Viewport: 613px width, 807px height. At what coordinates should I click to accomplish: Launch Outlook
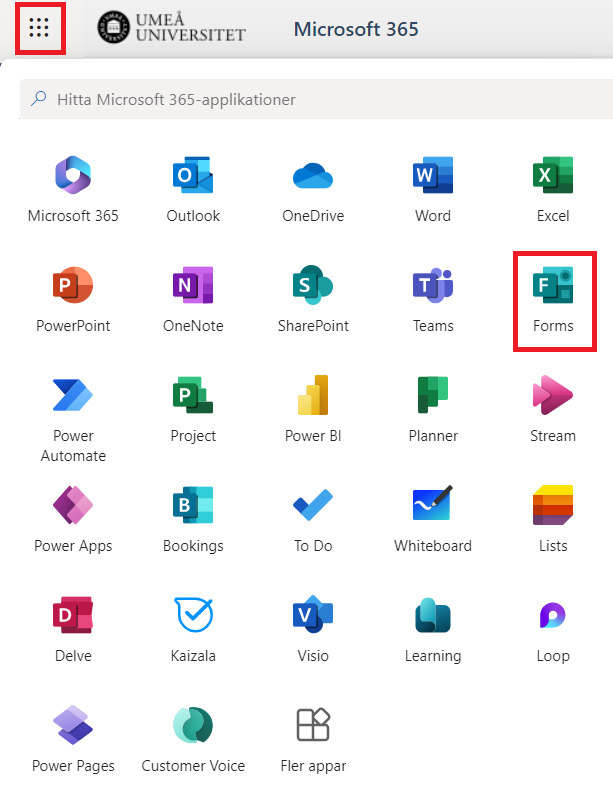pyautogui.click(x=193, y=189)
